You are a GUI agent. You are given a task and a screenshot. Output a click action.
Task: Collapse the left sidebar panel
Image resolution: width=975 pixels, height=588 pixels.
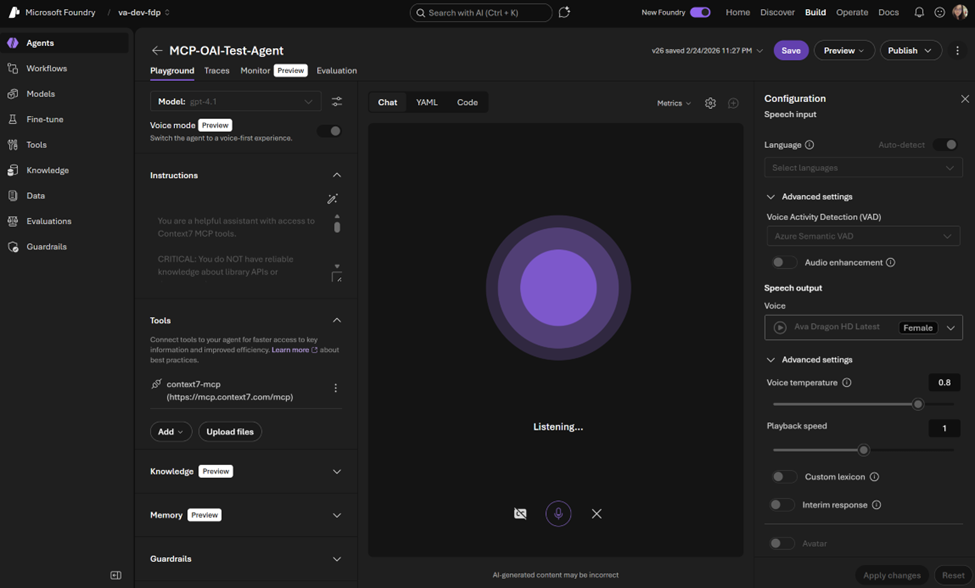116,575
